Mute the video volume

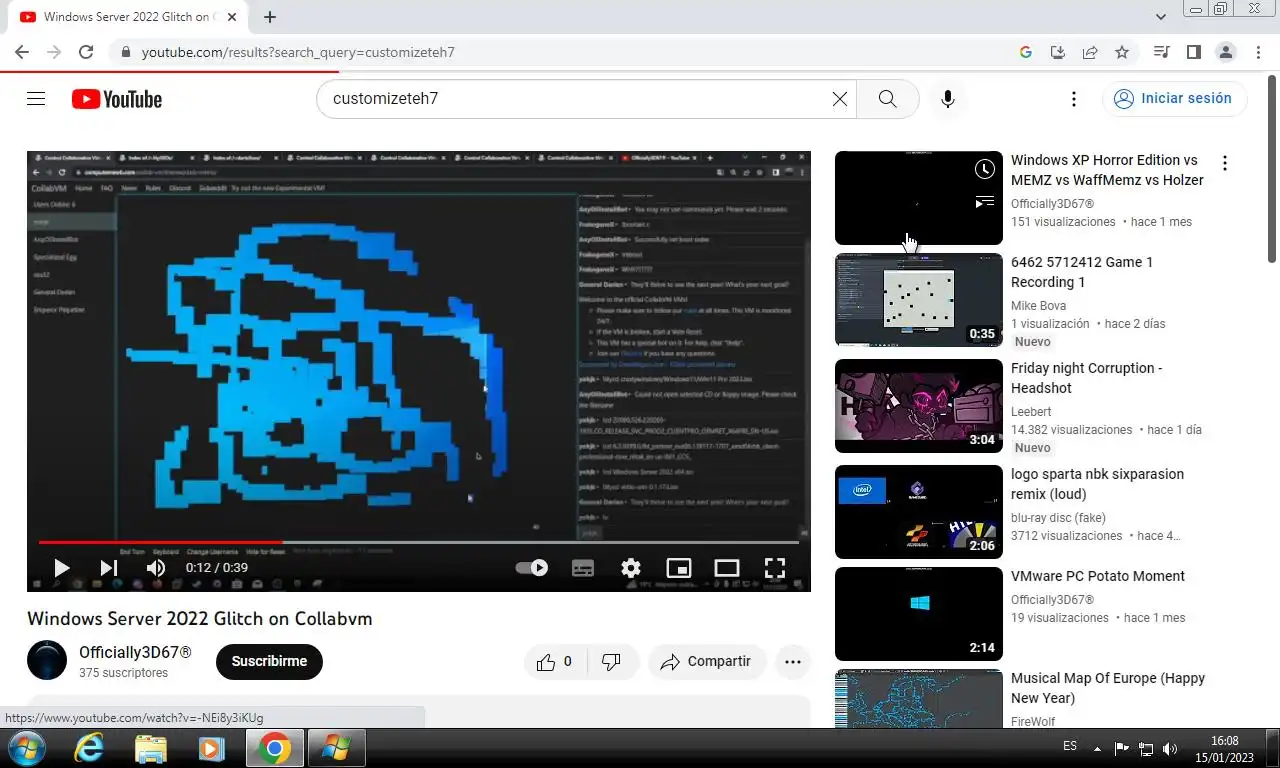pos(156,568)
